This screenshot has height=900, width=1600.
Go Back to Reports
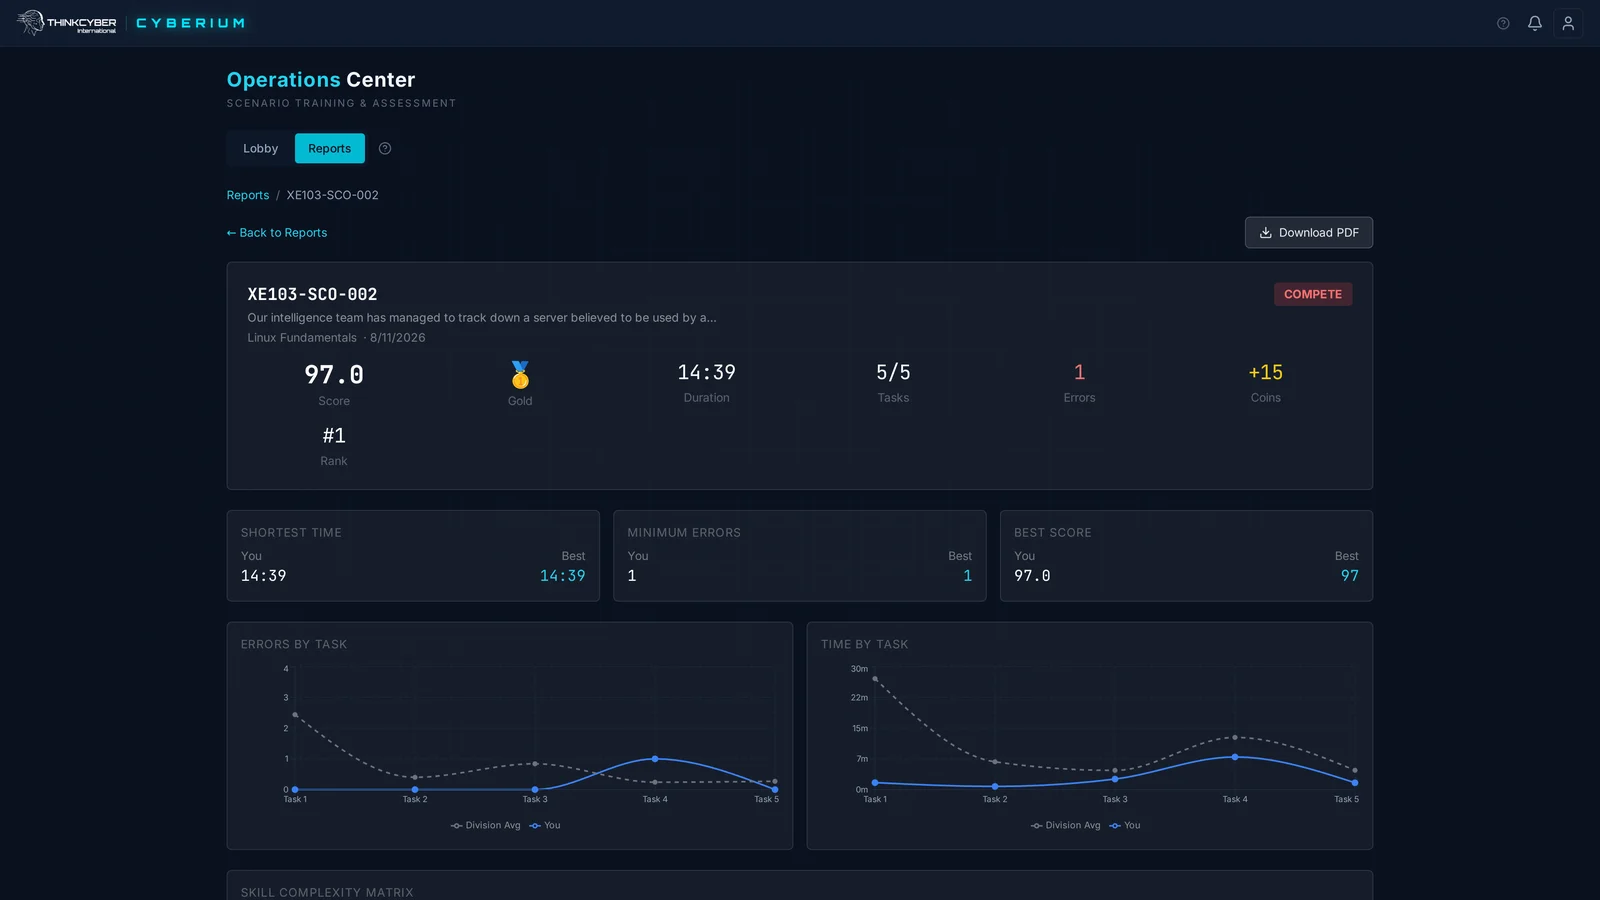tap(277, 232)
